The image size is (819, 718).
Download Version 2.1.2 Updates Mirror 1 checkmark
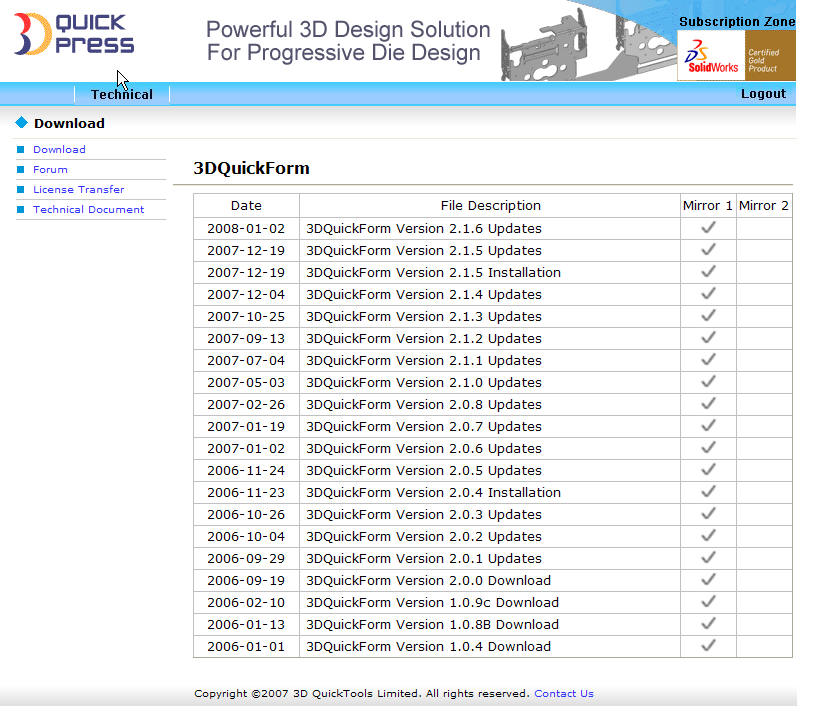(x=708, y=337)
